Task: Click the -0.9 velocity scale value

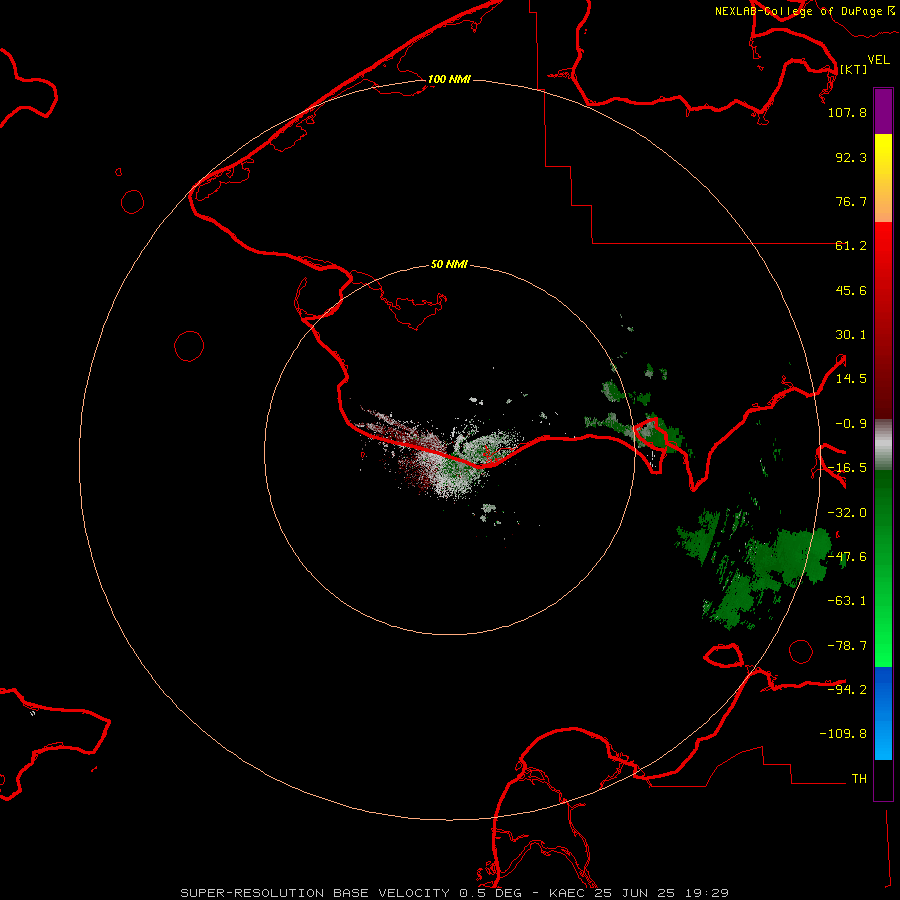Action: pos(851,424)
